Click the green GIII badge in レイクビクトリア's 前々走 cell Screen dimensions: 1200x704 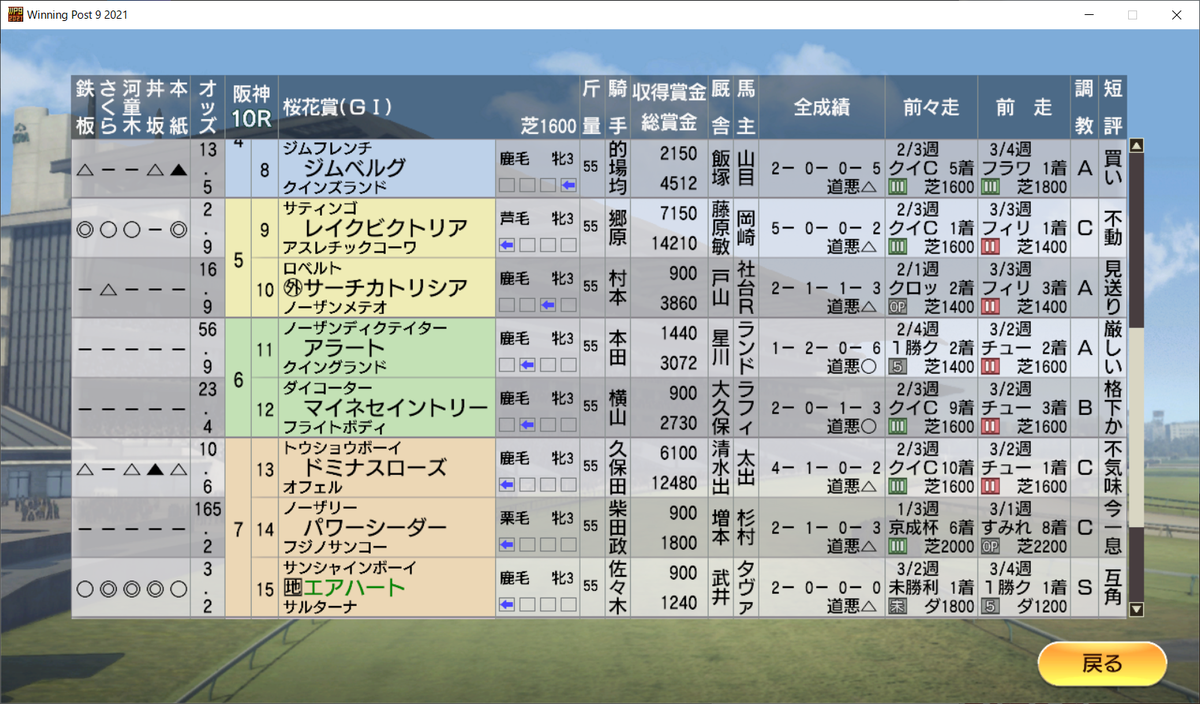(x=897, y=246)
